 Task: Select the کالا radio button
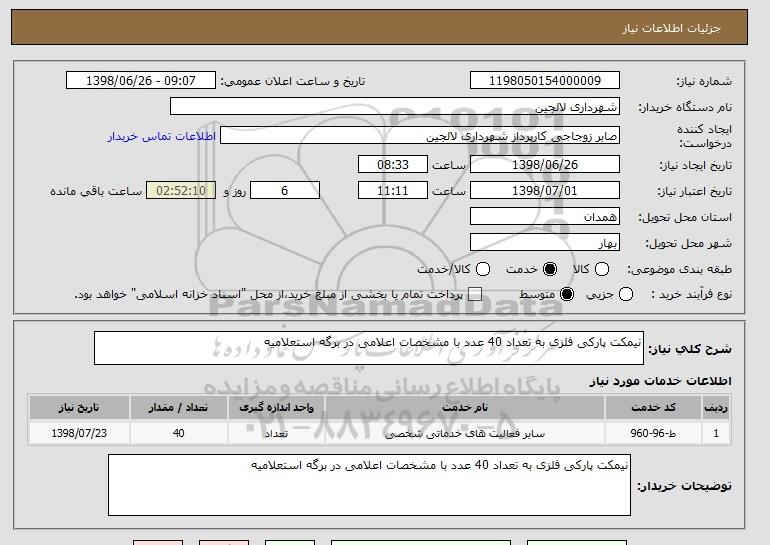(x=602, y=269)
